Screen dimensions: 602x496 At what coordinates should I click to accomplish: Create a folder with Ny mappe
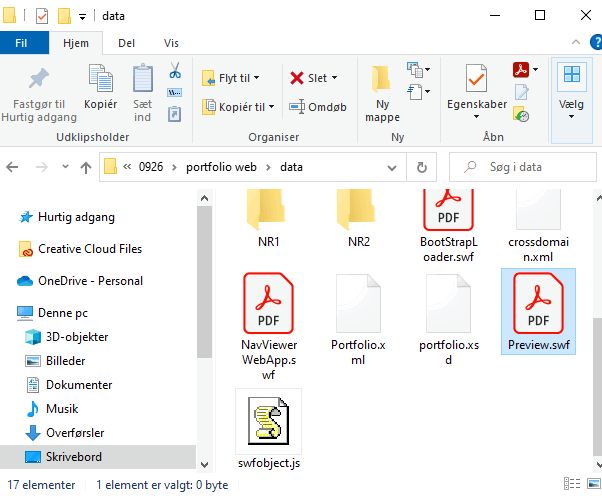[382, 93]
